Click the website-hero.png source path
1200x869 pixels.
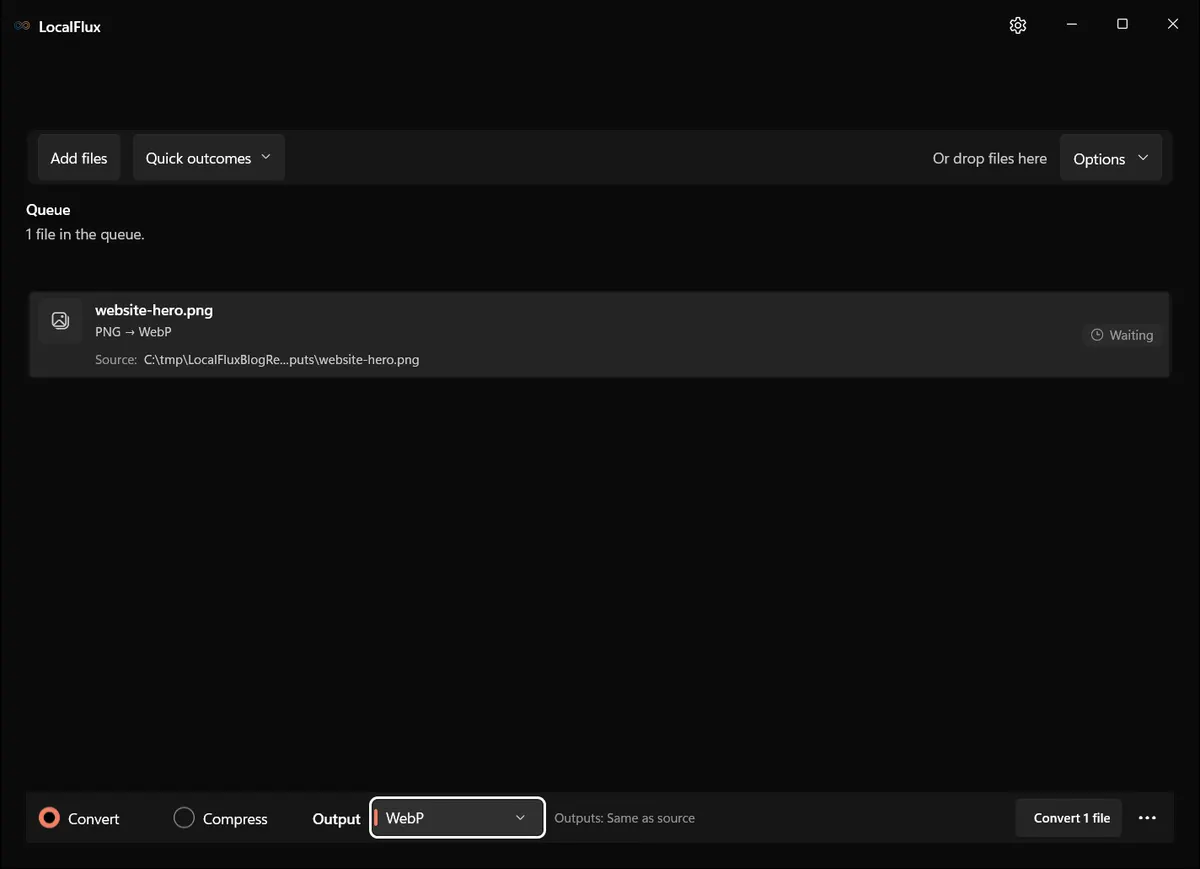click(x=281, y=360)
